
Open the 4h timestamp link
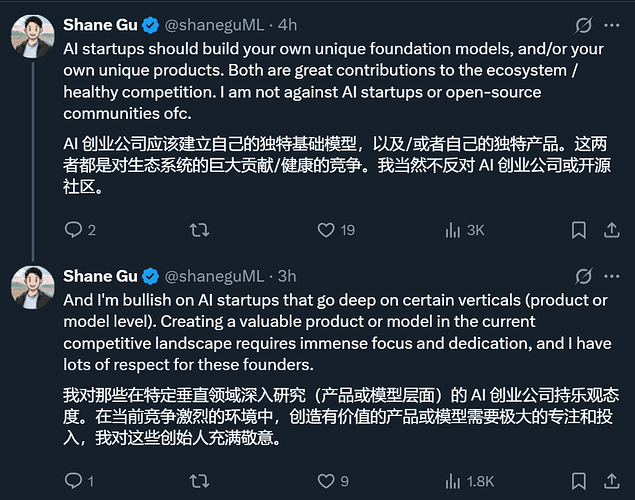click(x=287, y=25)
